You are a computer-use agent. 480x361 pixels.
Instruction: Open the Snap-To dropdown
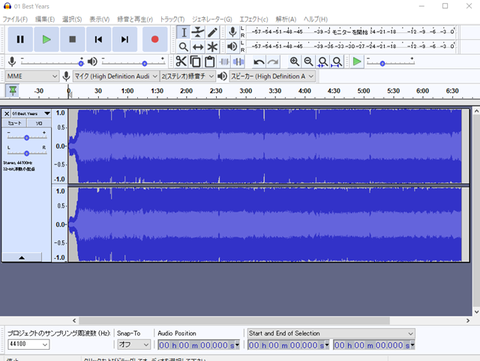pos(134,344)
